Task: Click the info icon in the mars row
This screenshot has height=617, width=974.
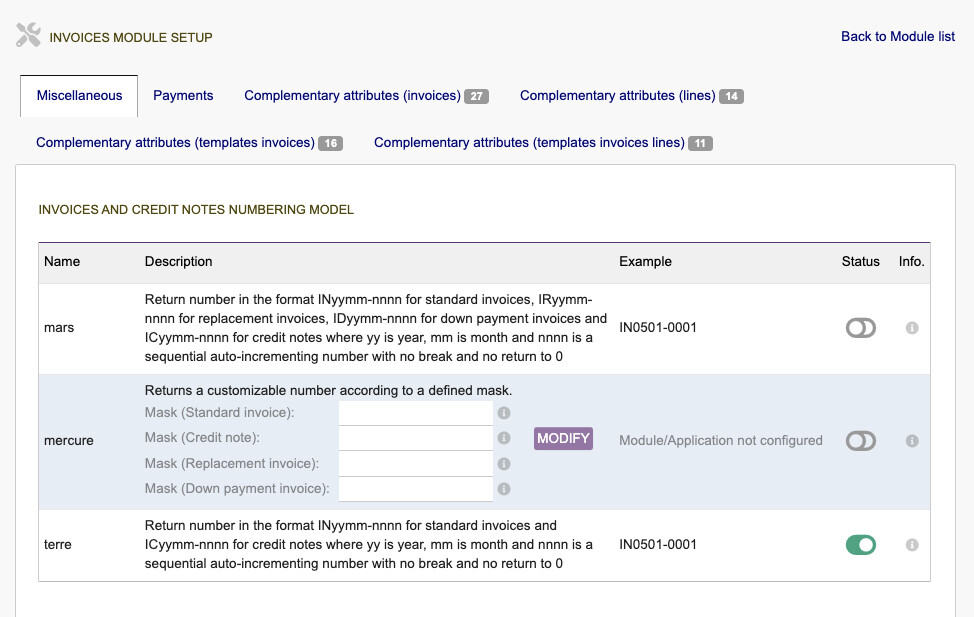Action: point(912,328)
